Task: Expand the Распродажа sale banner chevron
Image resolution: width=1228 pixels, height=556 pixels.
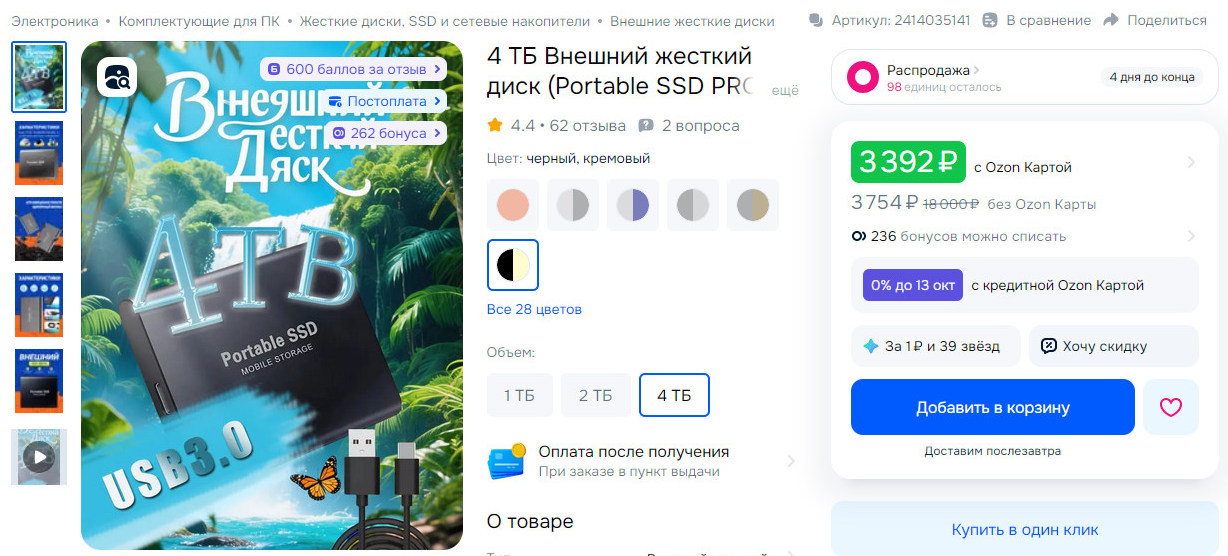Action: coord(977,70)
